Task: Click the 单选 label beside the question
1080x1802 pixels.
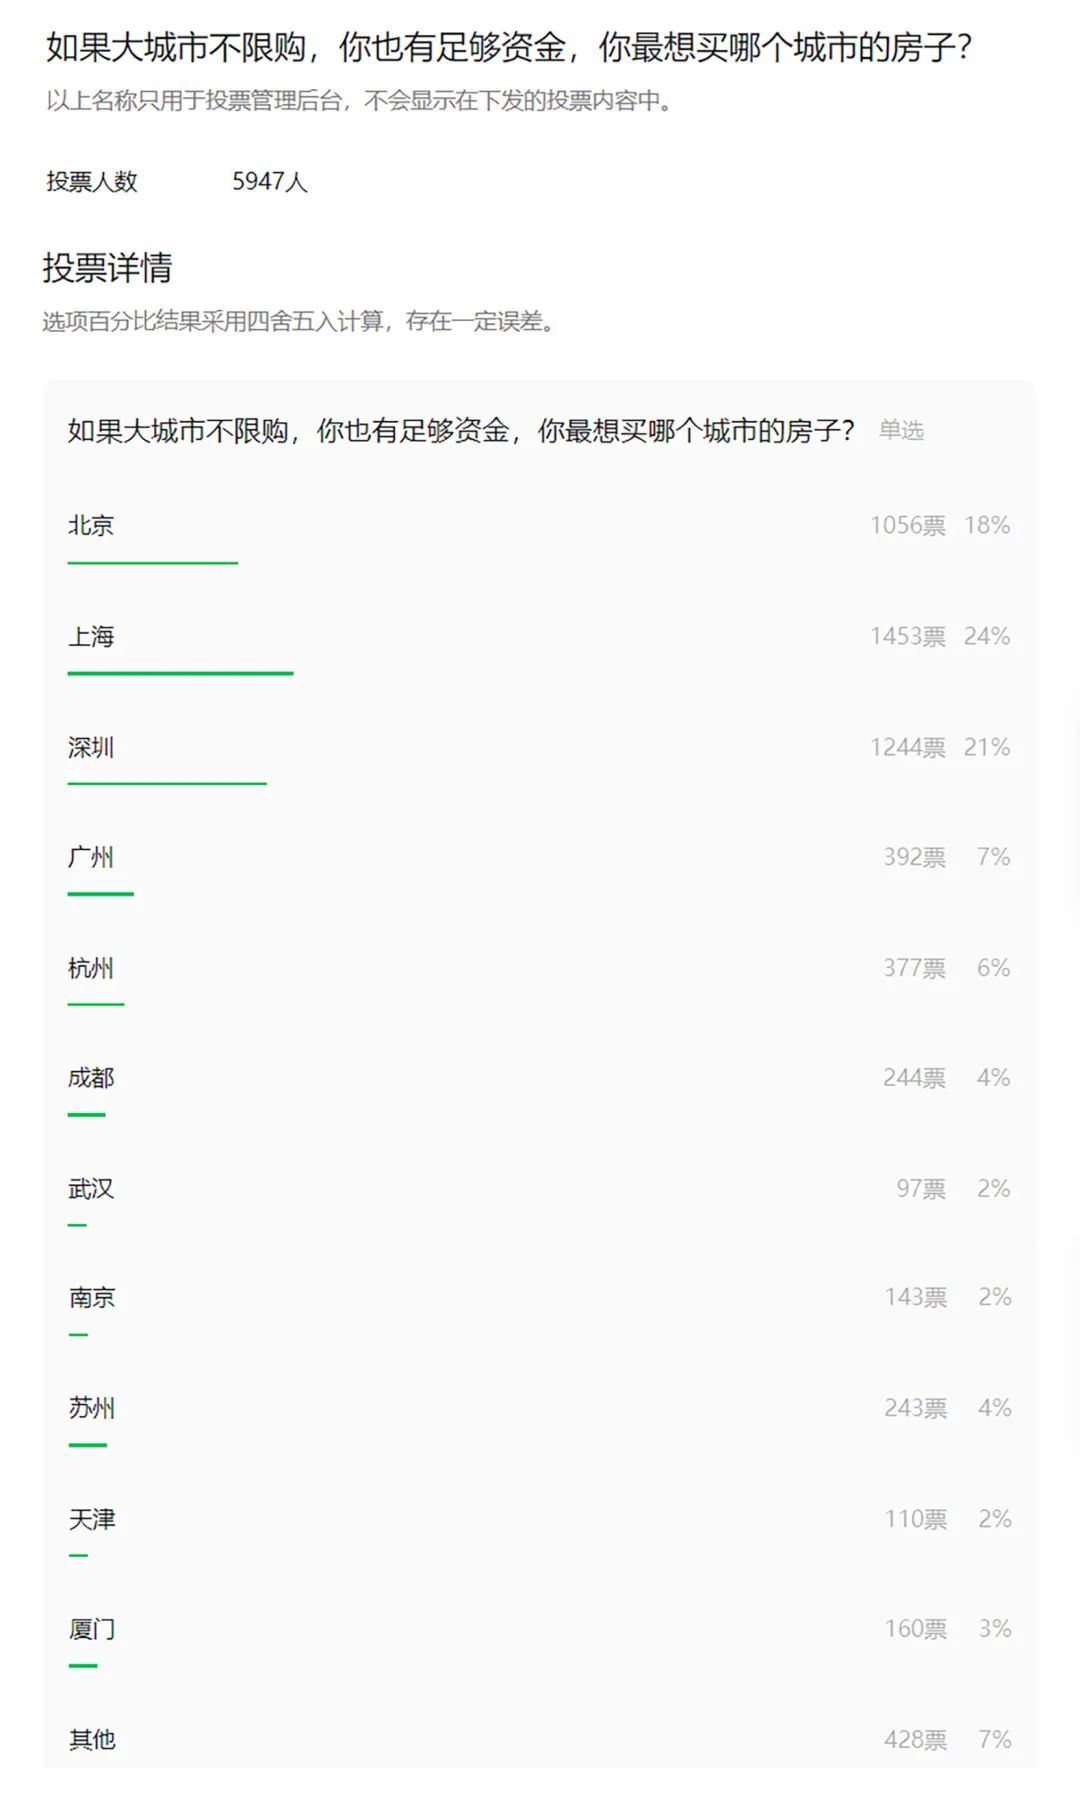Action: 901,431
